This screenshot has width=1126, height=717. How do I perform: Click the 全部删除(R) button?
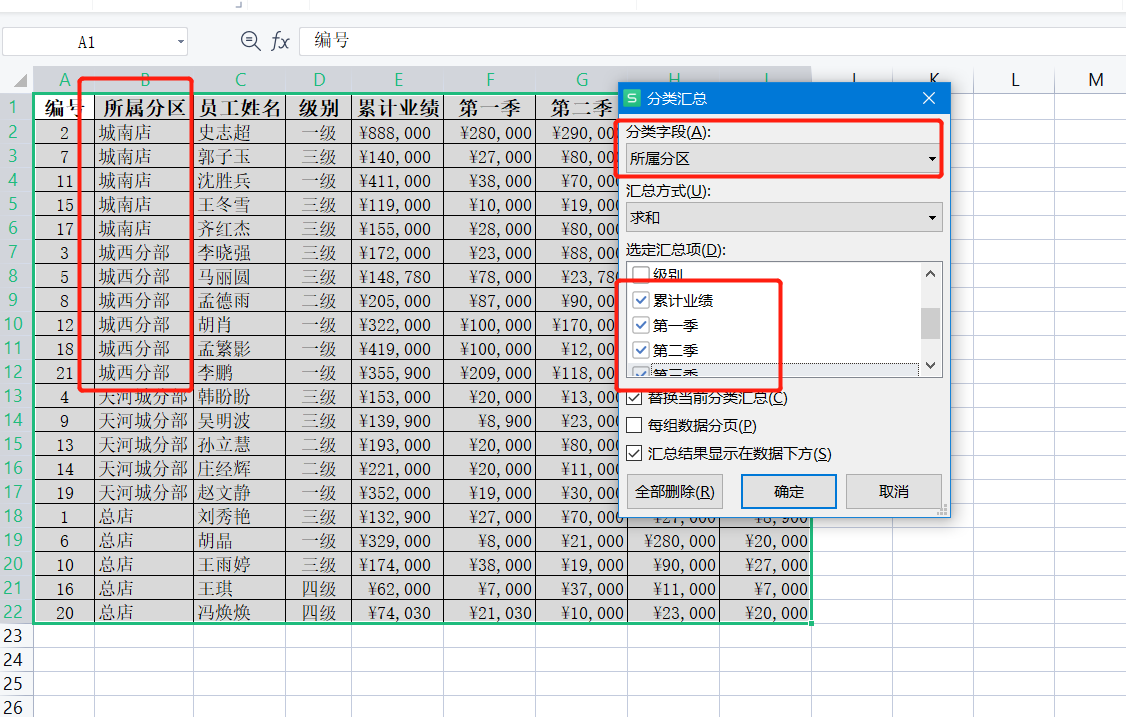coord(674,492)
